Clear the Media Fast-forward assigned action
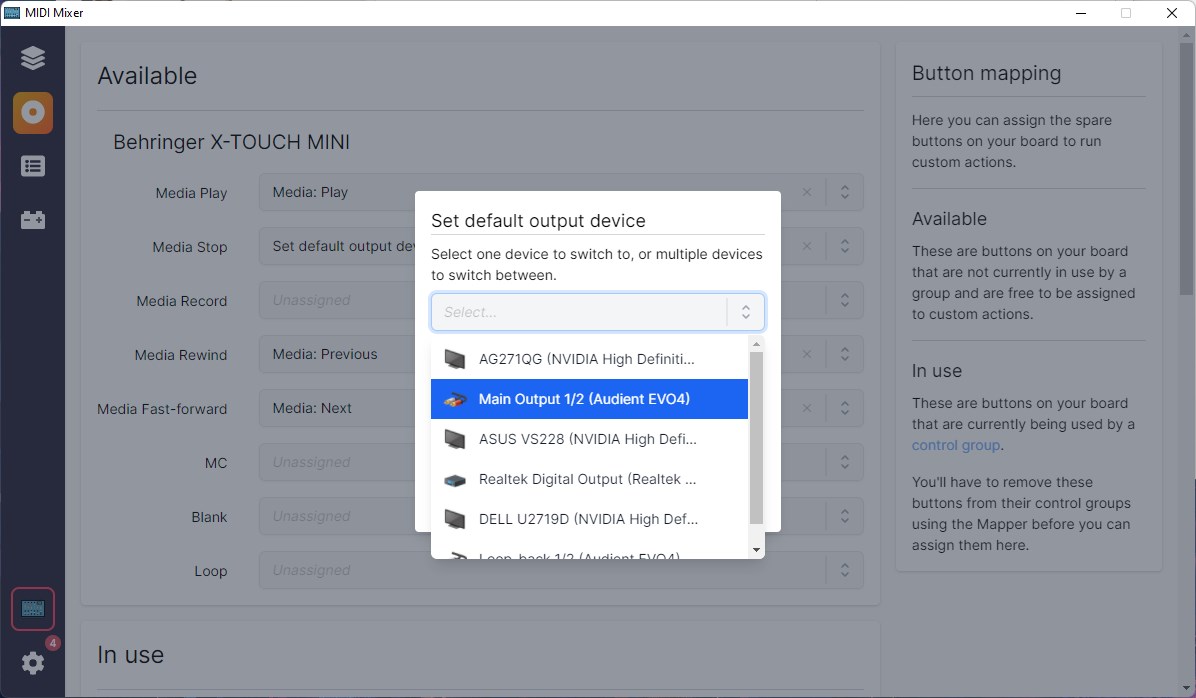 click(807, 409)
